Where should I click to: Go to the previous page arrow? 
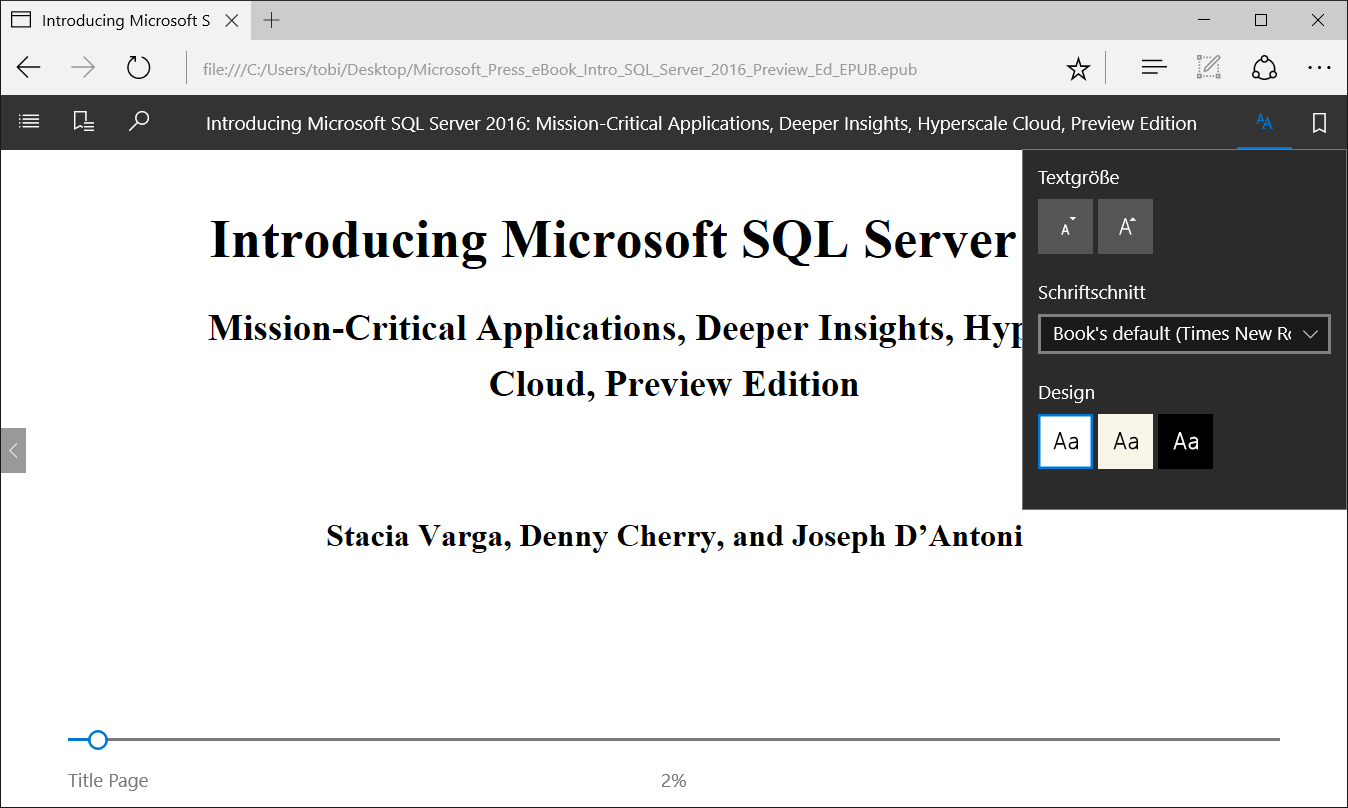[13, 450]
